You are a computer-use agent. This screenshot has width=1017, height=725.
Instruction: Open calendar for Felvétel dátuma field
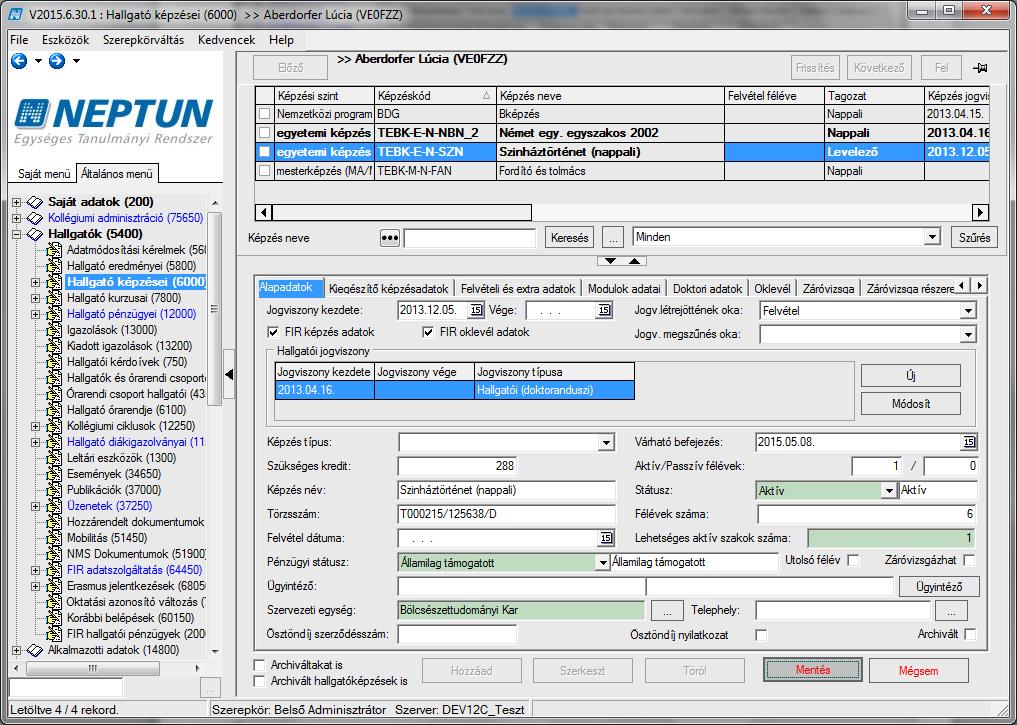pos(606,538)
